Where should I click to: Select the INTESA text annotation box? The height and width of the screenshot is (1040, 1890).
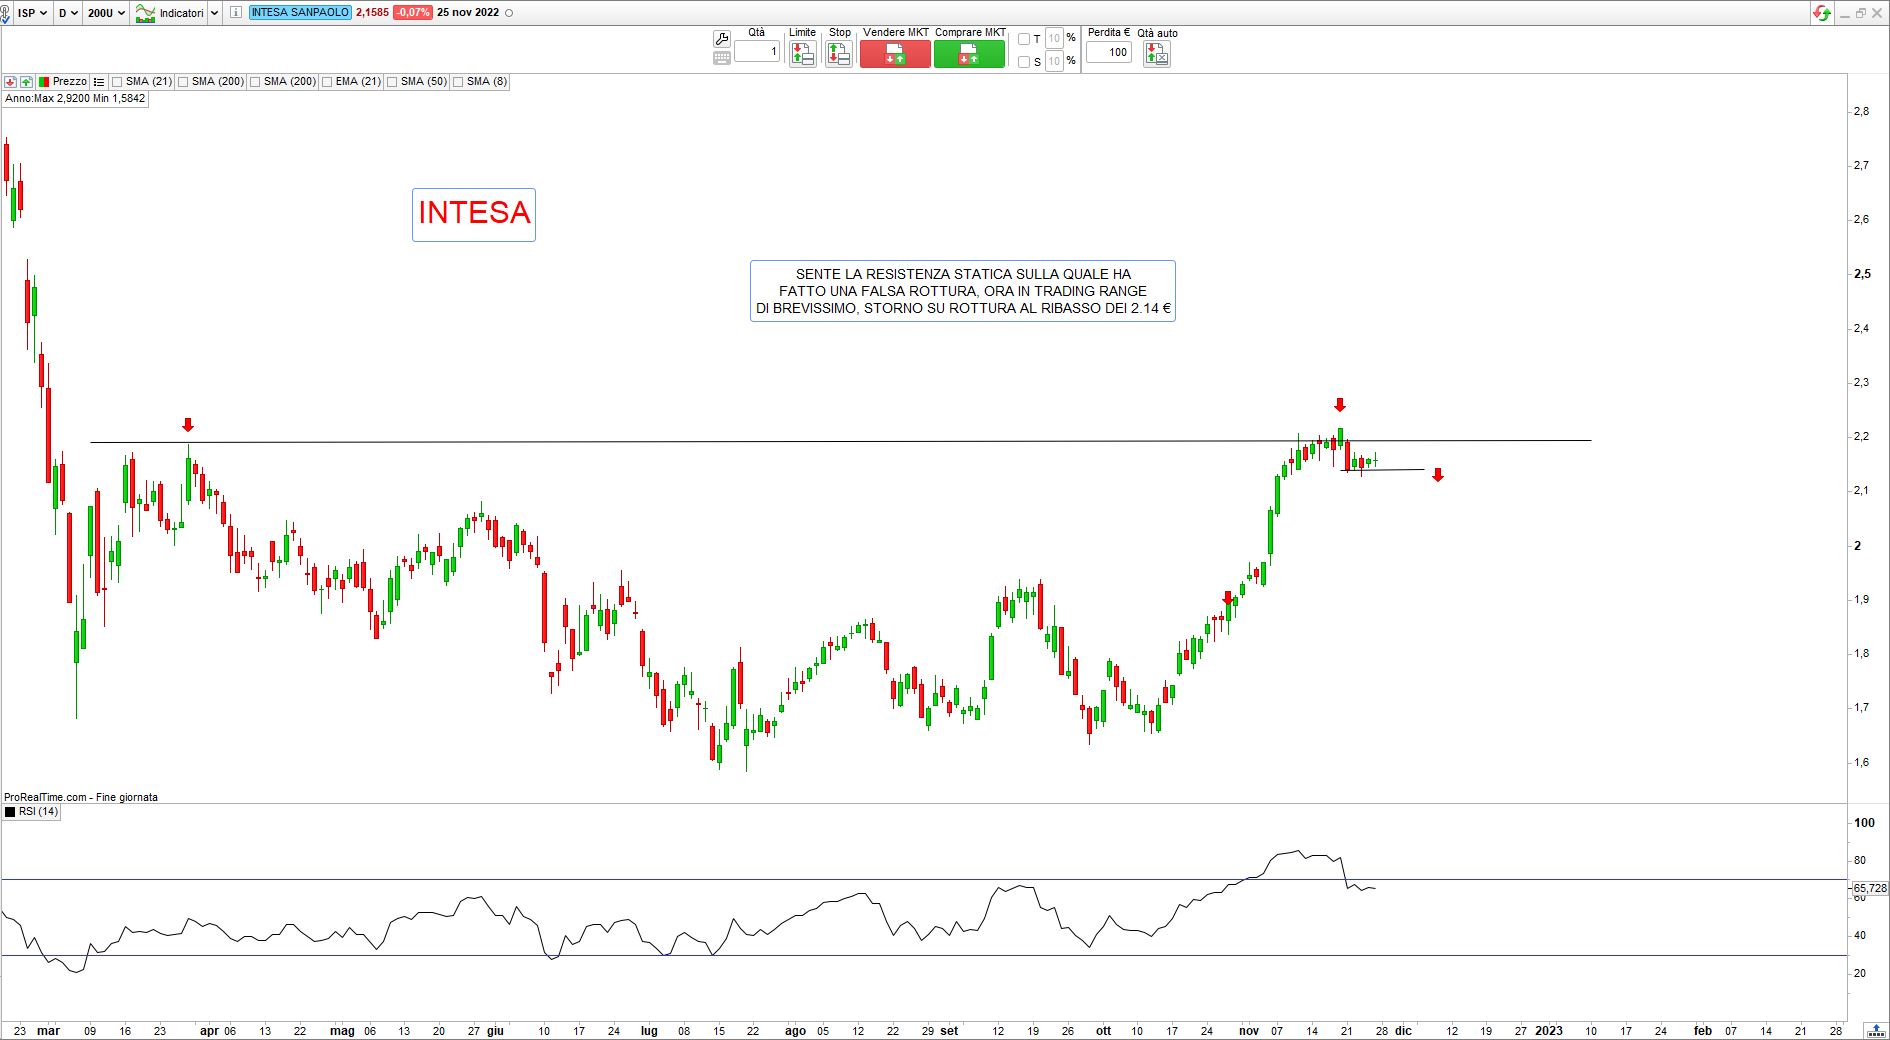[x=474, y=214]
